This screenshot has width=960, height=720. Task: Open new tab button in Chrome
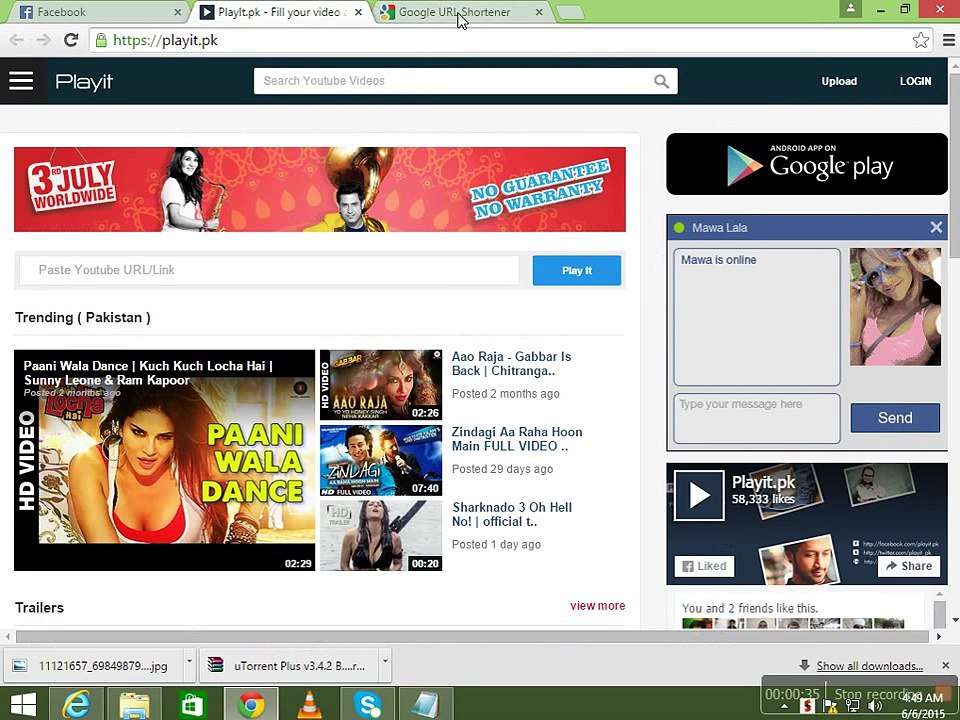tap(570, 12)
